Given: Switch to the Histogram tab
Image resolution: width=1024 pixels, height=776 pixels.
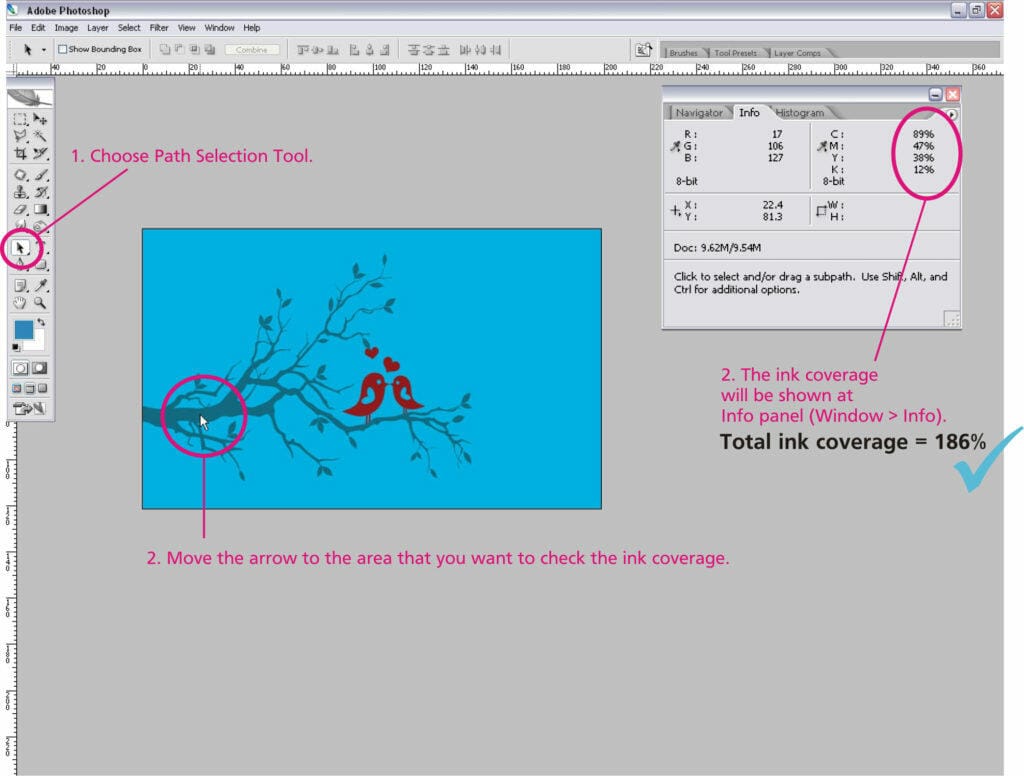Looking at the screenshot, I should [x=800, y=113].
